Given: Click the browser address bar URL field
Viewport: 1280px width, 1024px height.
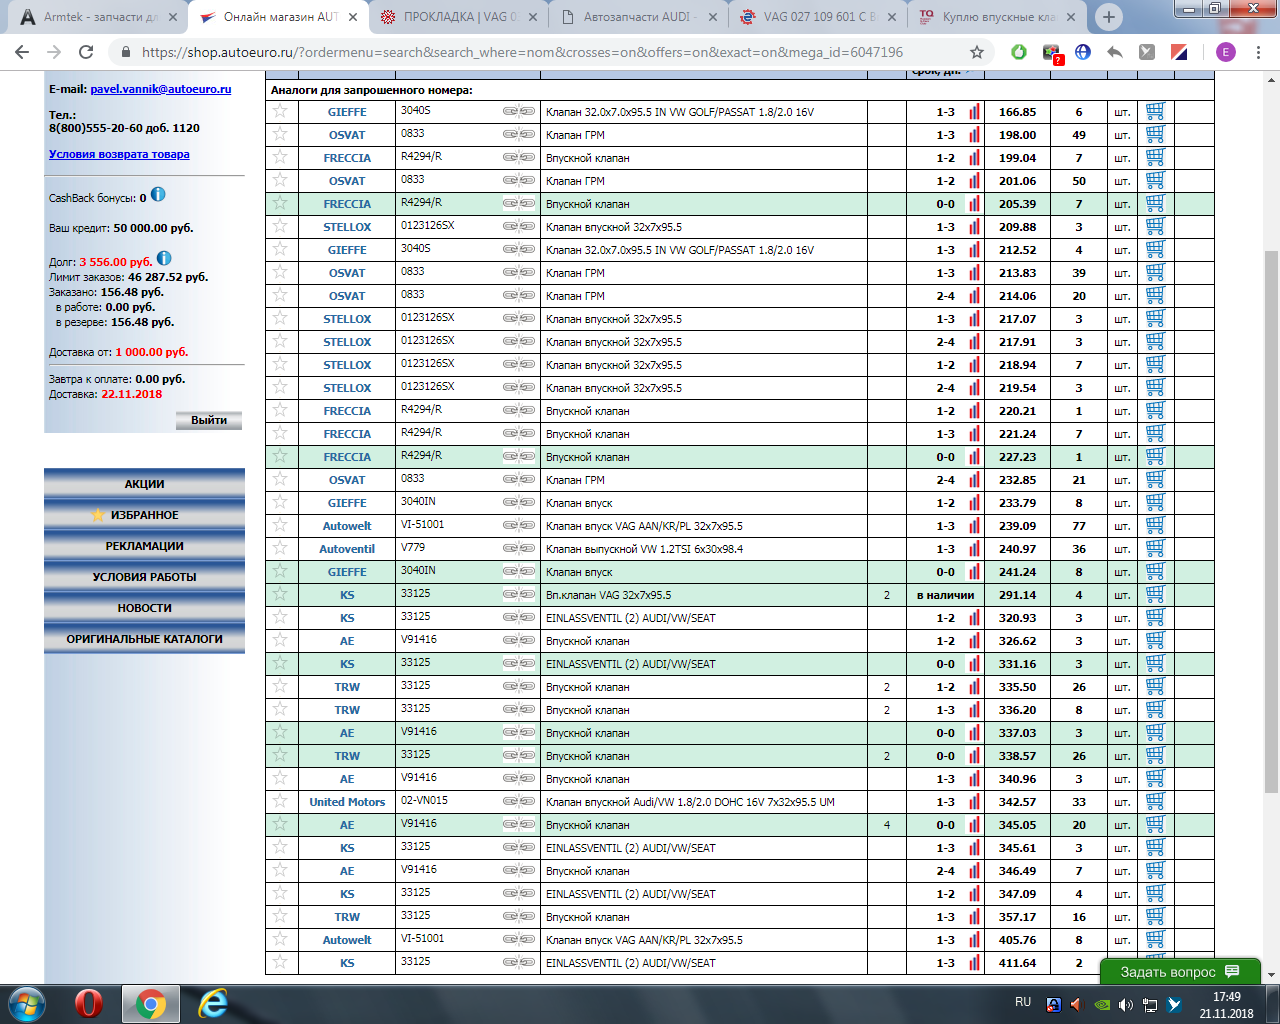Looking at the screenshot, I should coord(520,52).
